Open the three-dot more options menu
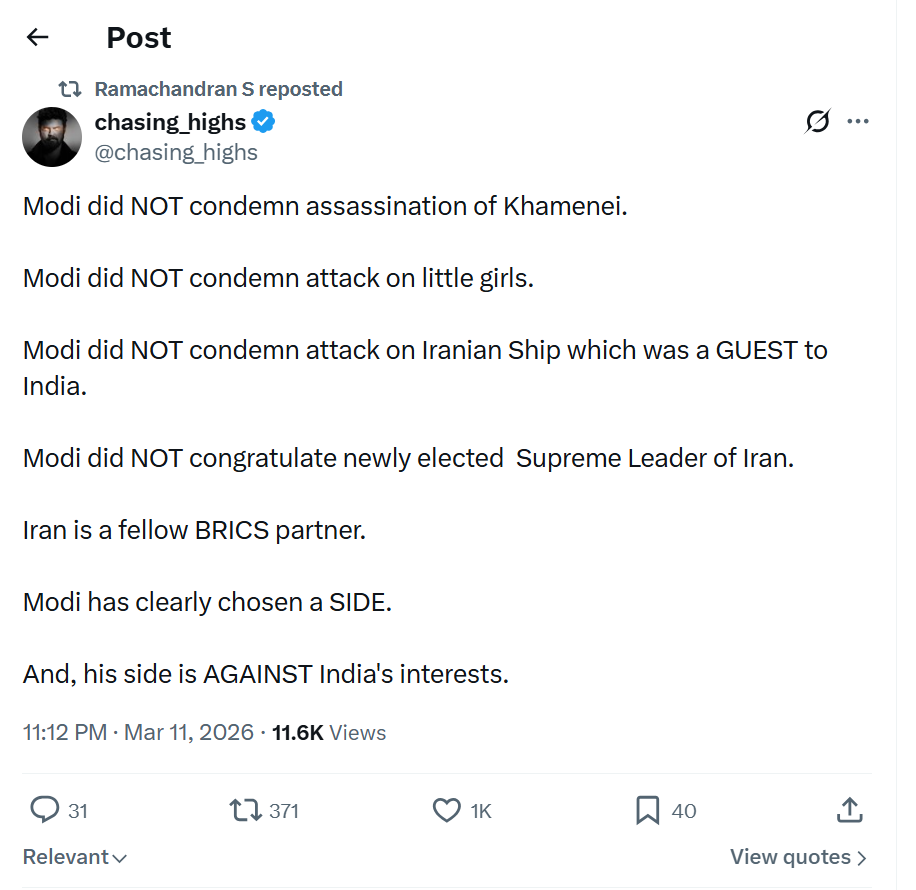The image size is (916, 890). click(858, 122)
